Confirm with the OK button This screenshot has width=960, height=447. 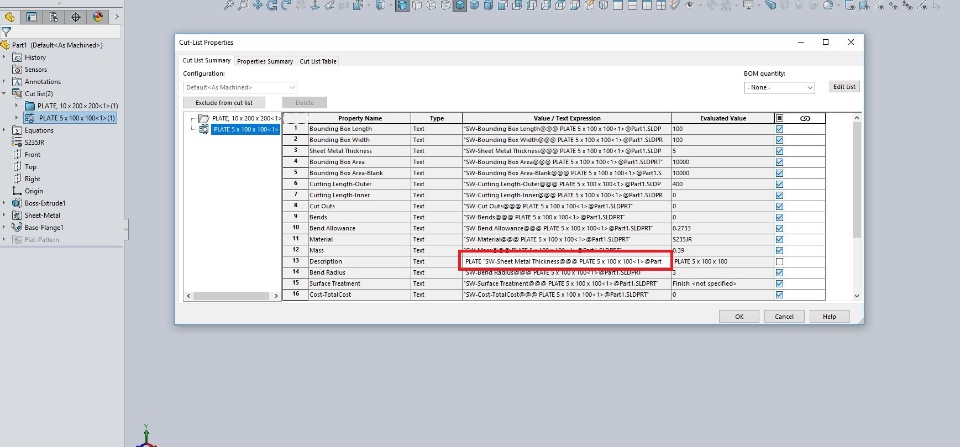[x=739, y=317]
